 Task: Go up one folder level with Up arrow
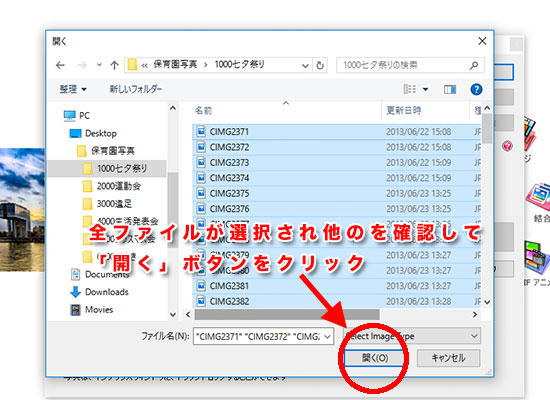(x=114, y=65)
